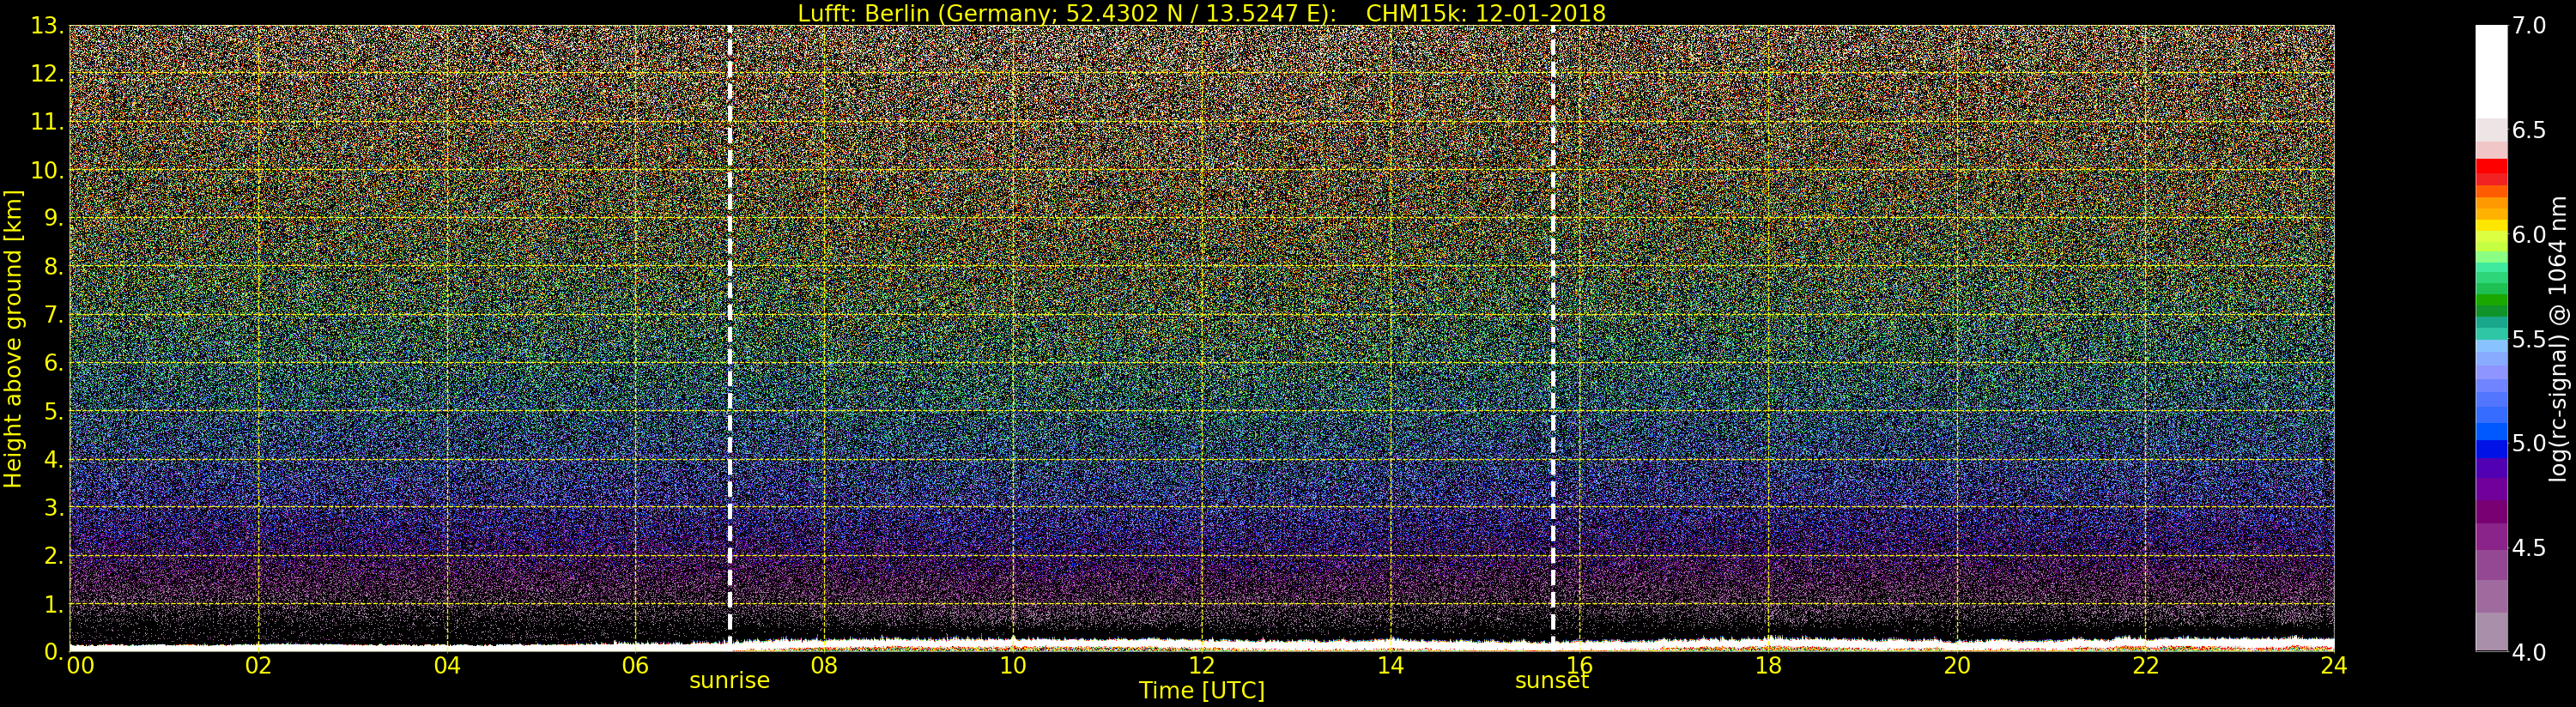Click the height axis tick "6."
The height and width of the screenshot is (707, 2576).
pyautogui.click(x=54, y=363)
